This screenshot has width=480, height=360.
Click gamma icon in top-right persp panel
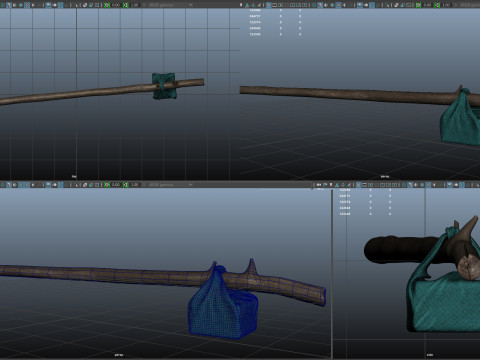click(x=437, y=5)
